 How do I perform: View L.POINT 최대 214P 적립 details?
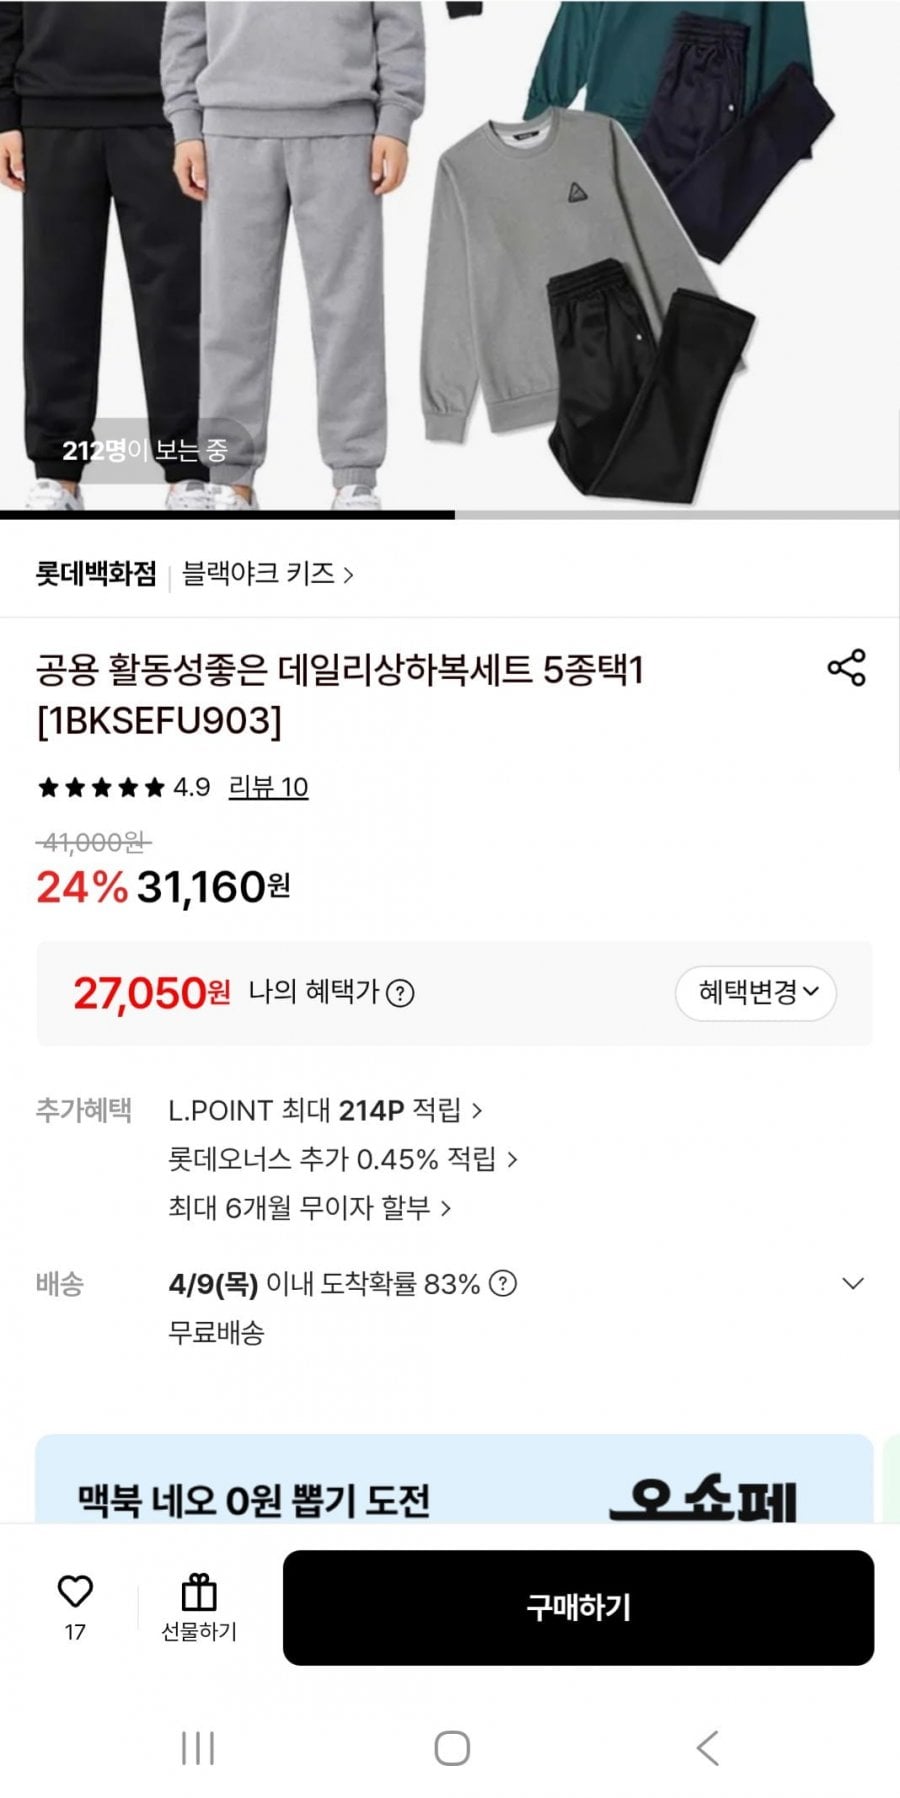click(x=325, y=1110)
